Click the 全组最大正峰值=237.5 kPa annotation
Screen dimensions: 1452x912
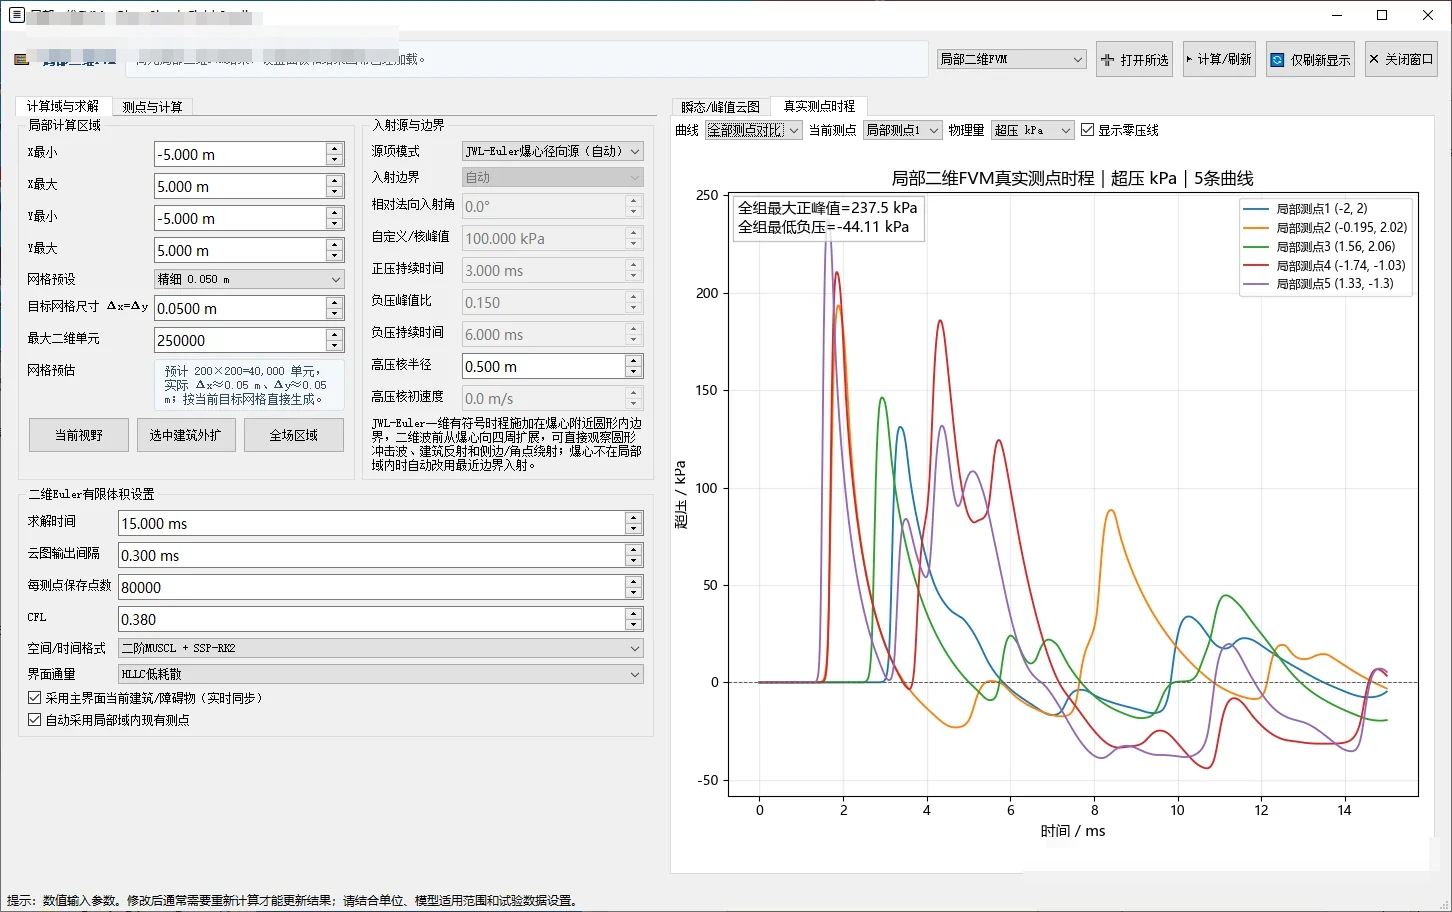pyautogui.click(x=828, y=208)
